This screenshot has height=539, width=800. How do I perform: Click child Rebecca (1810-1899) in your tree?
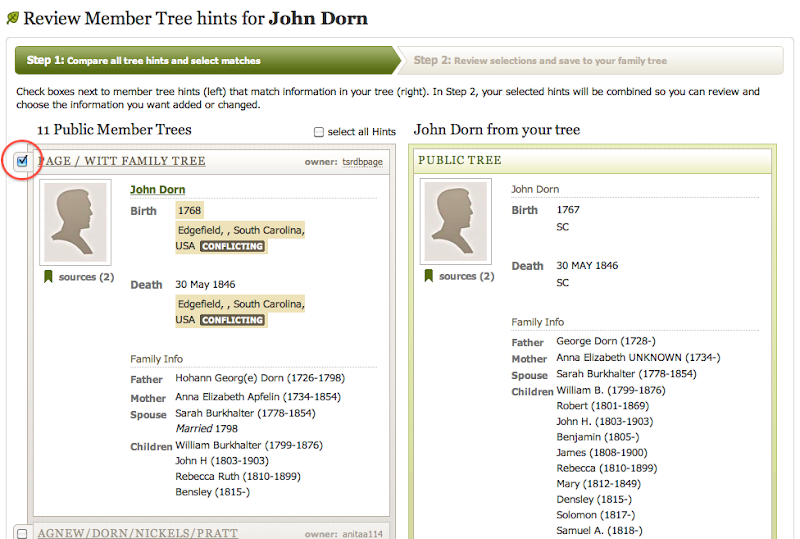(x=607, y=468)
